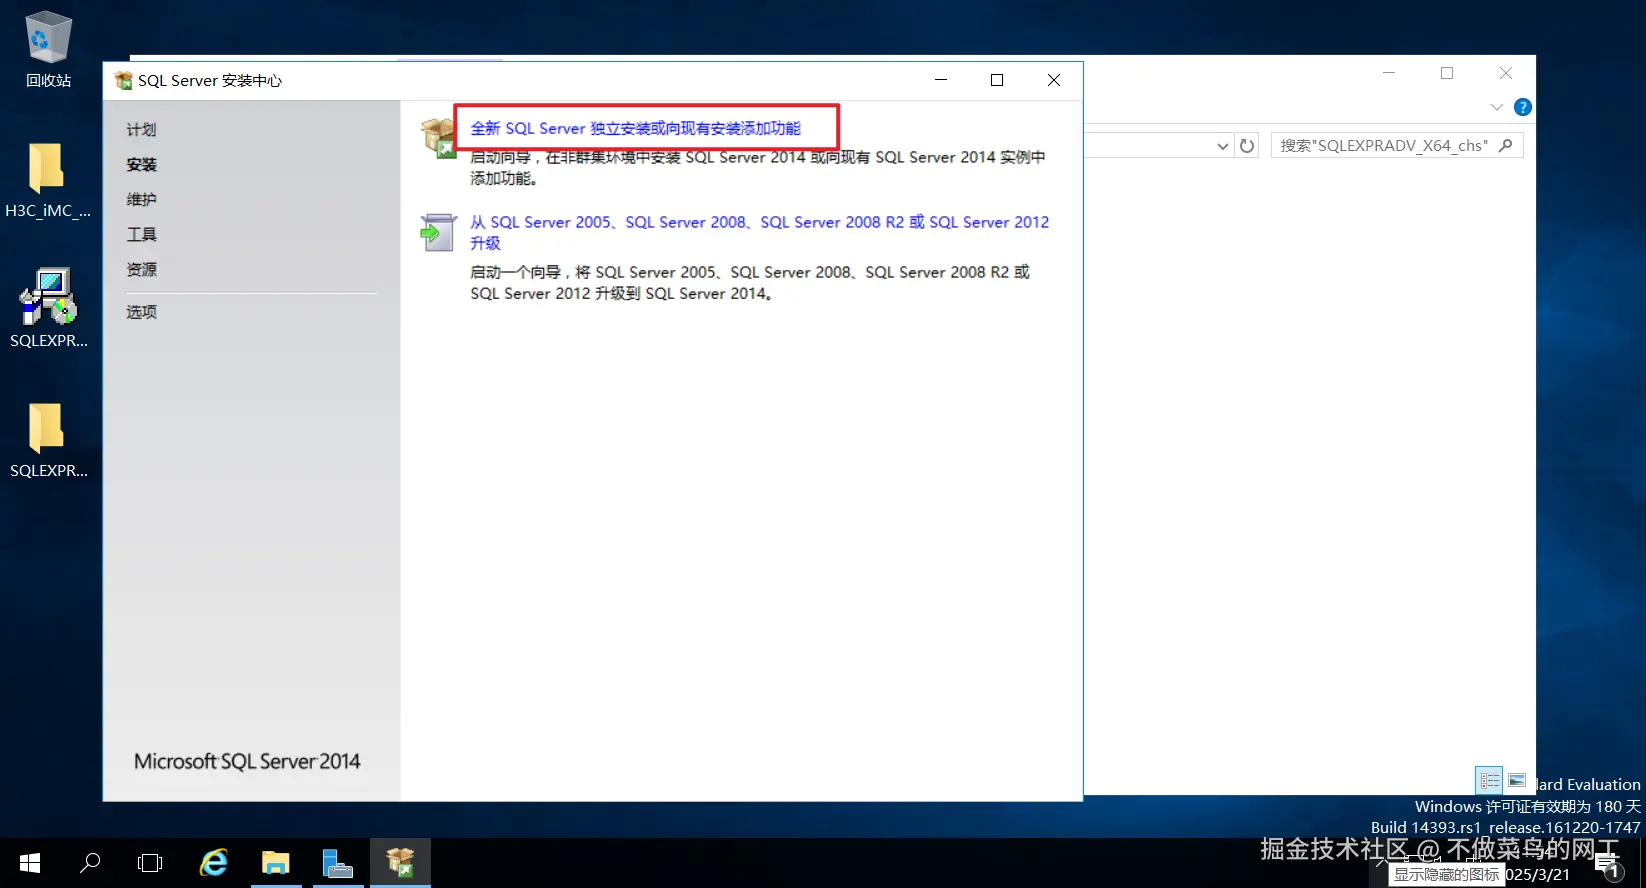Open taskbar search magnifier
Image resolution: width=1646 pixels, height=888 pixels.
(x=90, y=863)
